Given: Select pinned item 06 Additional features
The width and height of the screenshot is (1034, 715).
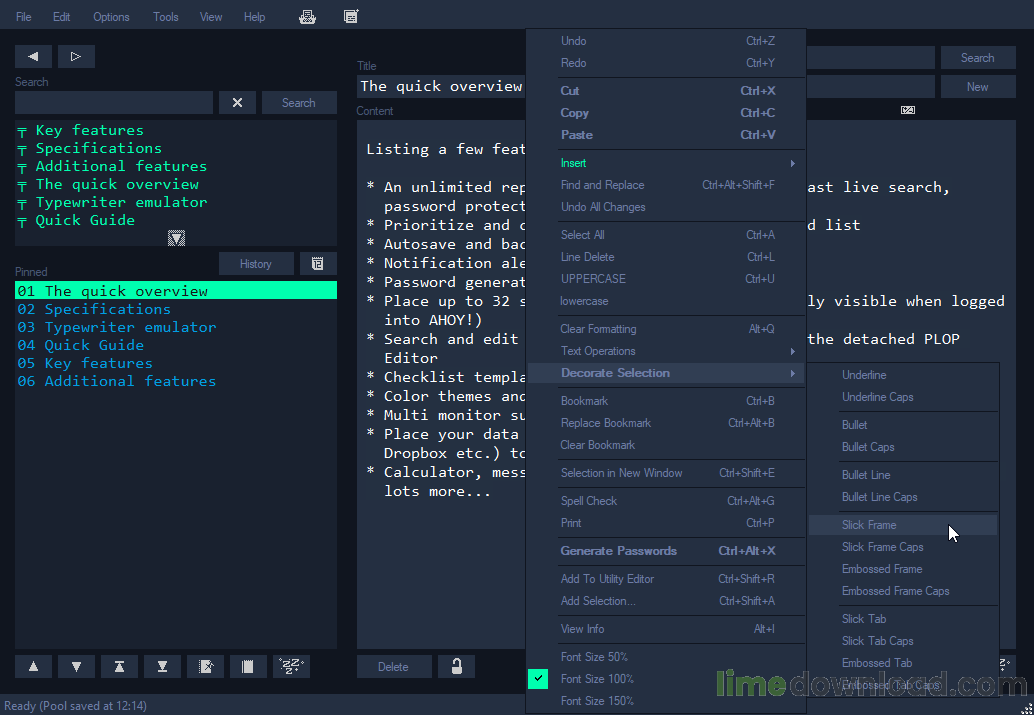Looking at the screenshot, I should (x=176, y=381).
